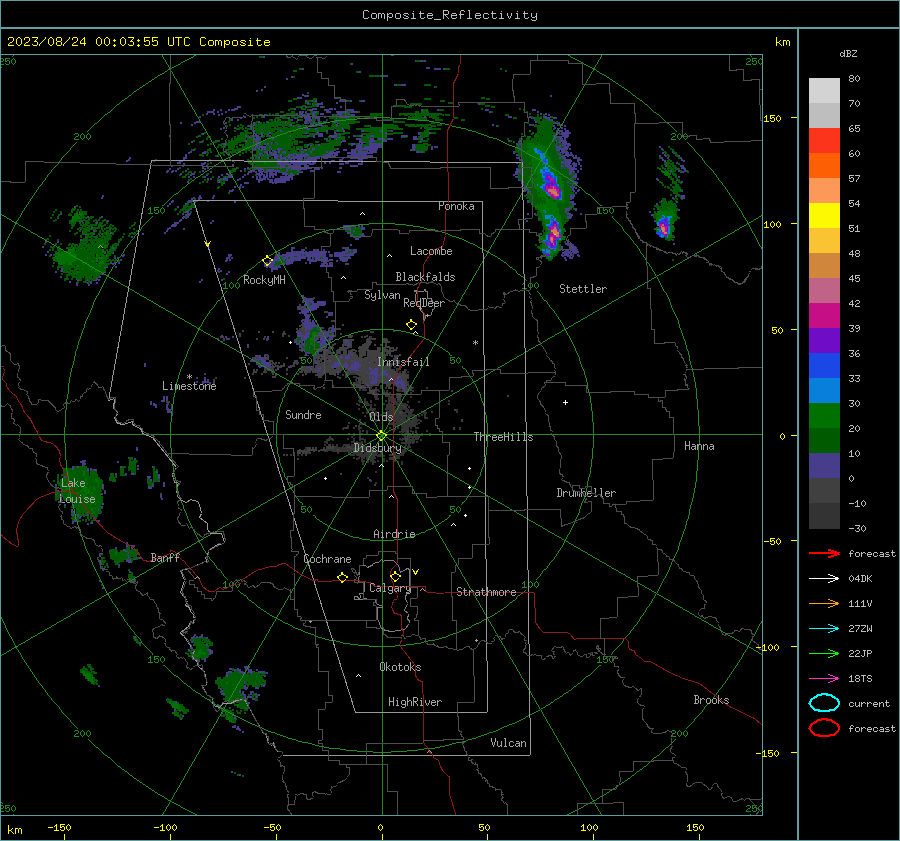This screenshot has height=841, width=900.
Task: Click the Stettler town label
Action: [583, 289]
